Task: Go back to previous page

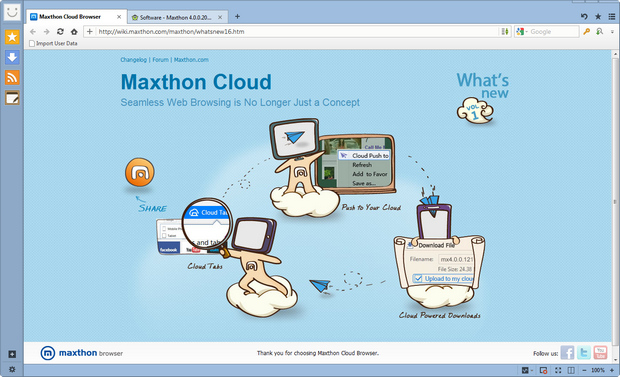Action: (x=33, y=32)
